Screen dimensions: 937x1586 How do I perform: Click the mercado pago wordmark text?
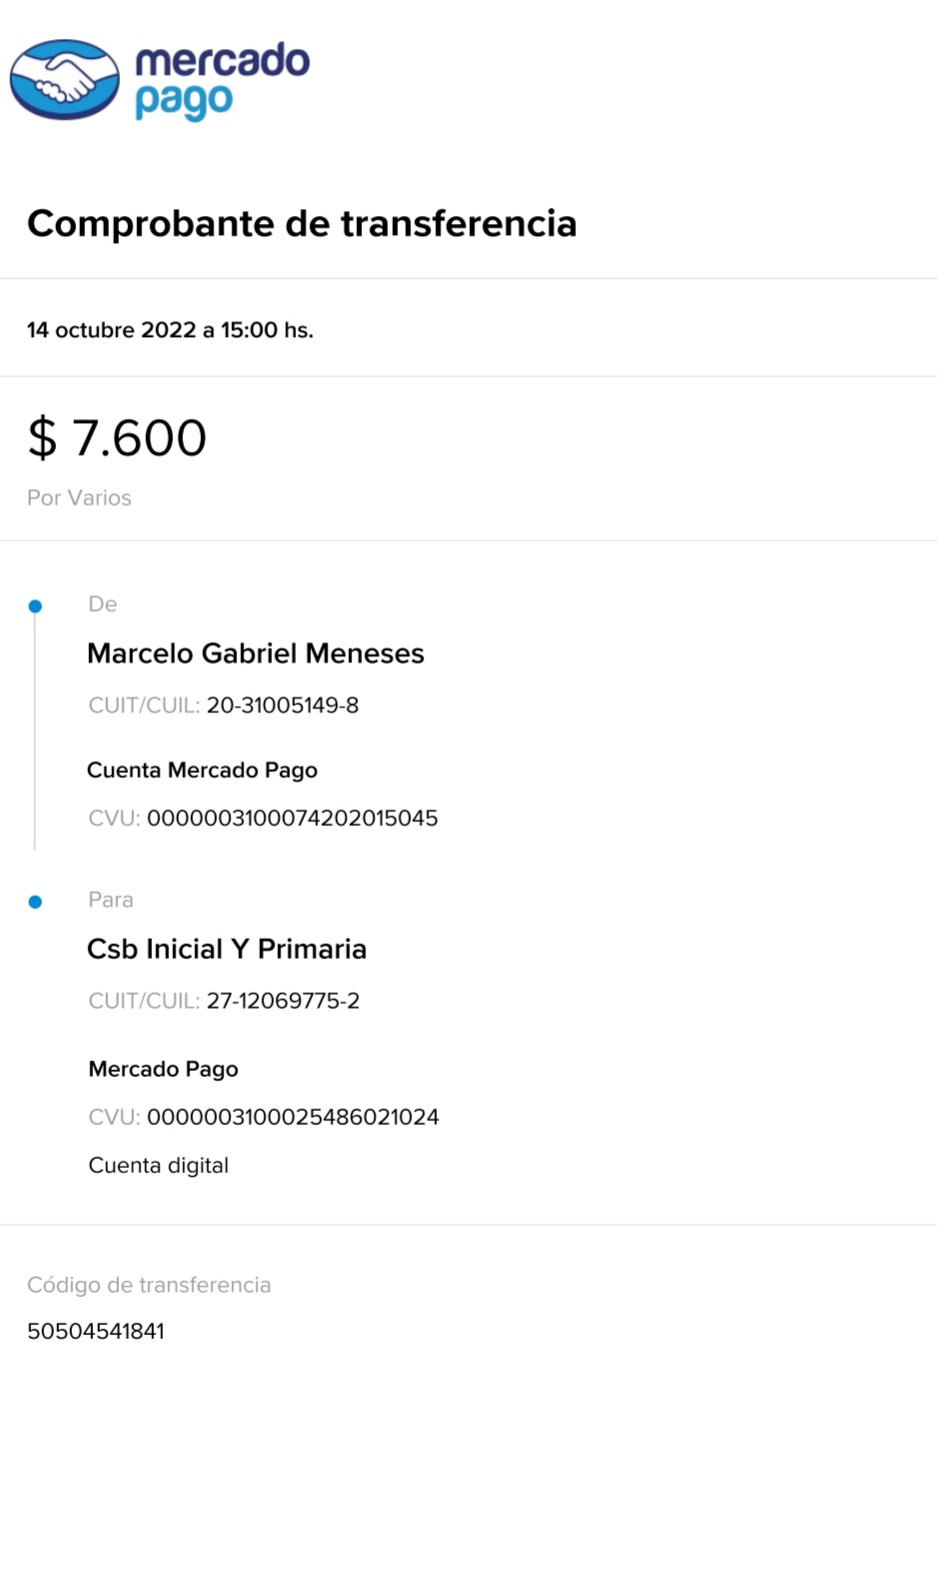tap(222, 80)
